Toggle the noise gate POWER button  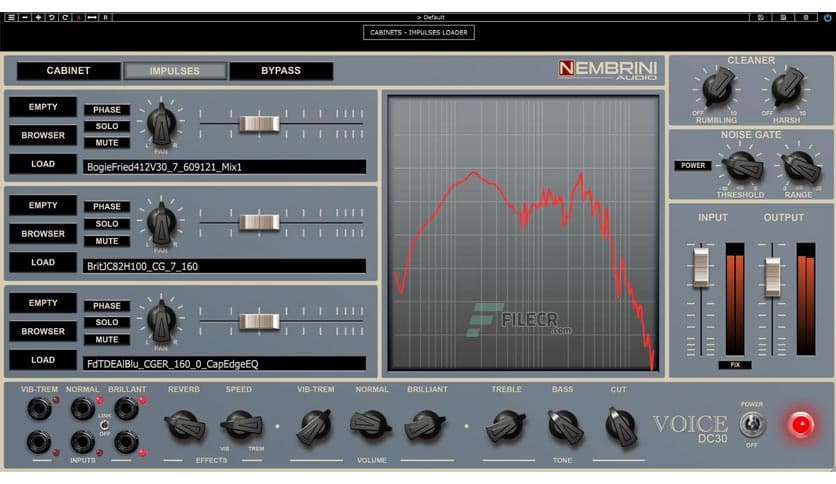(x=693, y=166)
